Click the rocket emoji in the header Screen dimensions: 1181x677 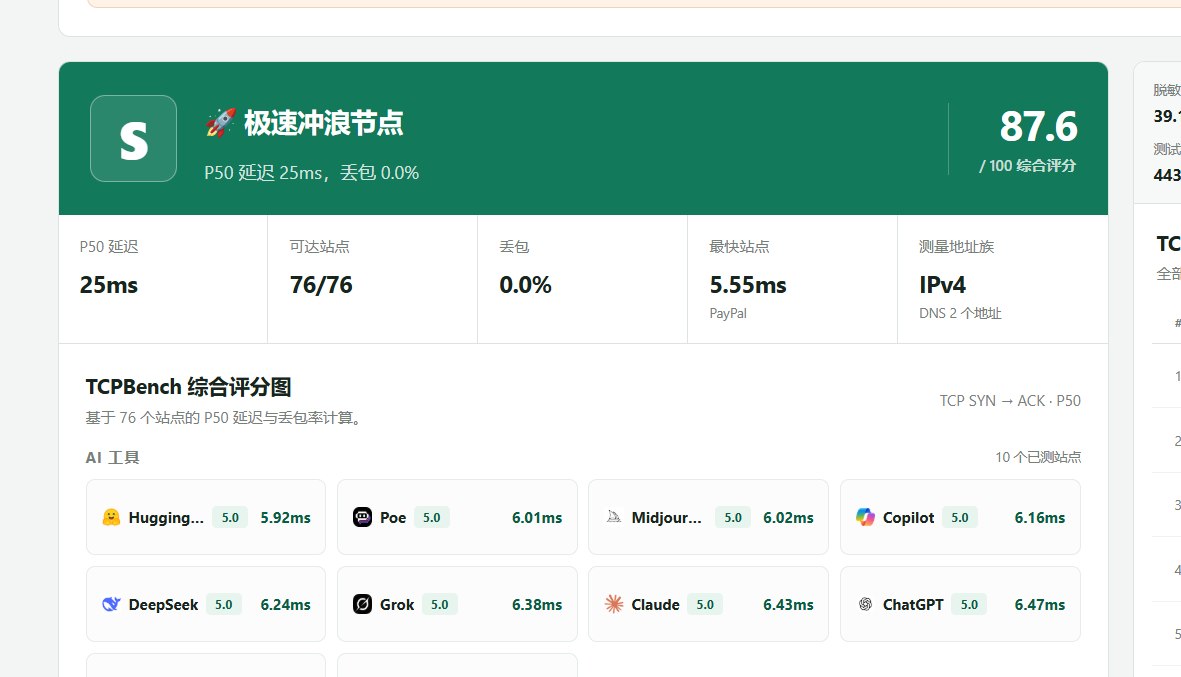[x=221, y=123]
